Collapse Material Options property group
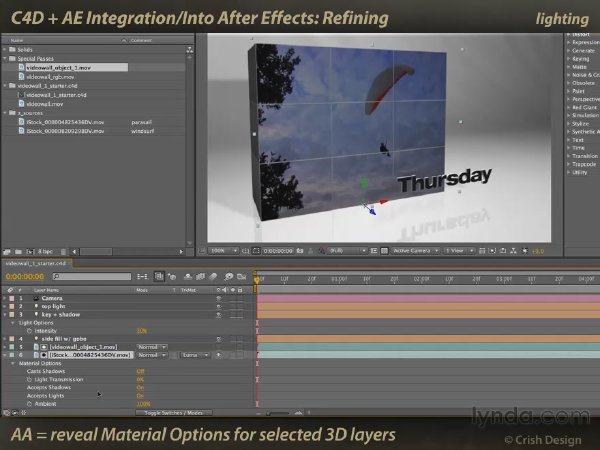Image resolution: width=600 pixels, height=450 pixels. click(13, 363)
